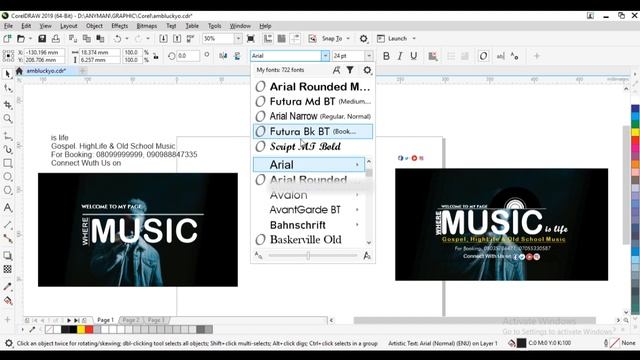Image resolution: width=640 pixels, height=360 pixels.
Task: Click the X position field
Action: (x=44, y=52)
